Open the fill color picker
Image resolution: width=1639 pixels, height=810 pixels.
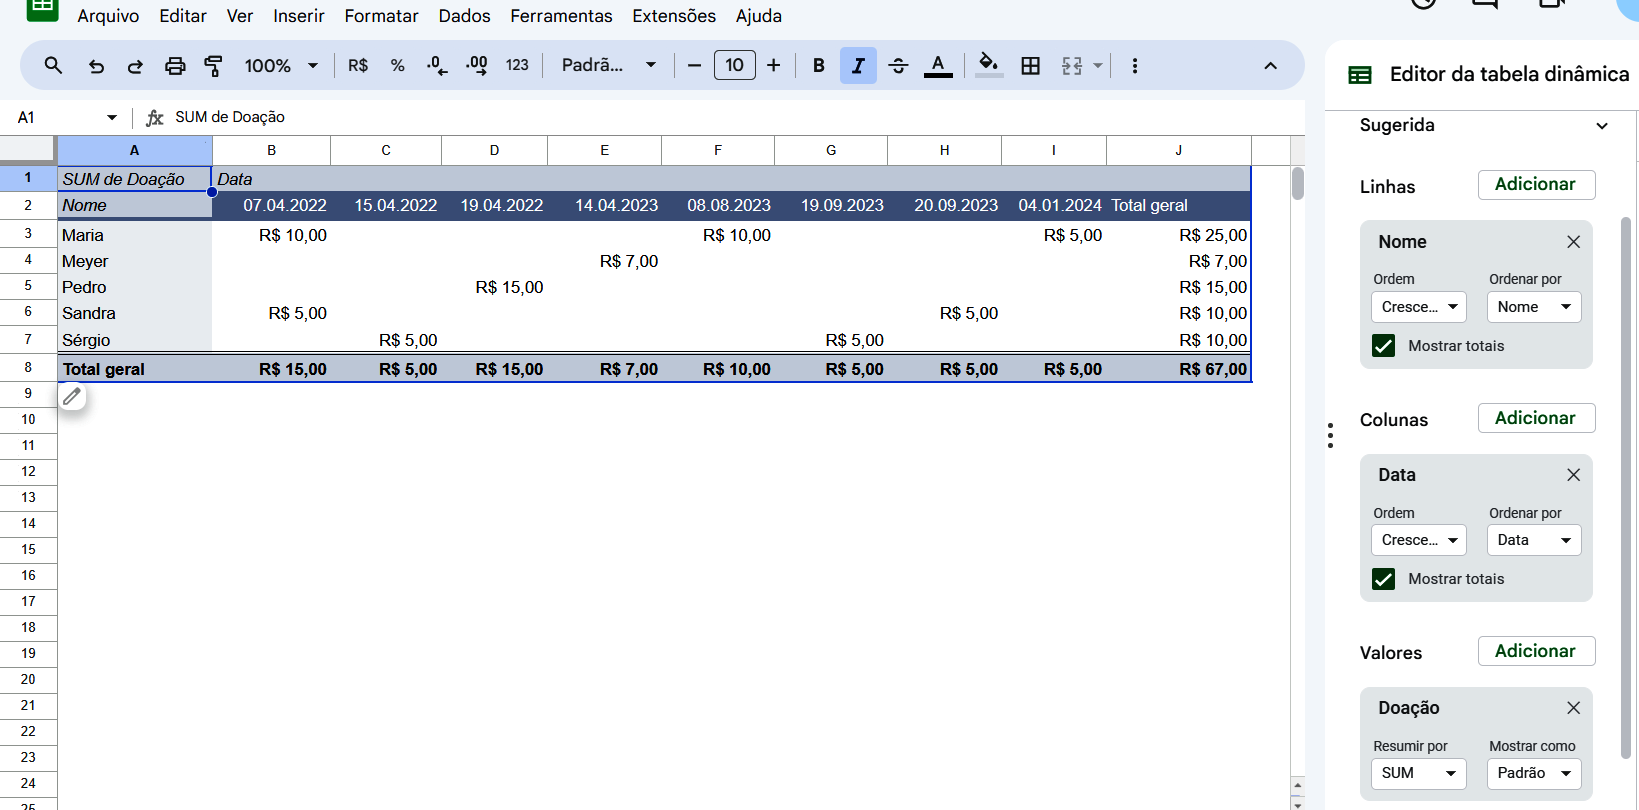[x=988, y=66]
